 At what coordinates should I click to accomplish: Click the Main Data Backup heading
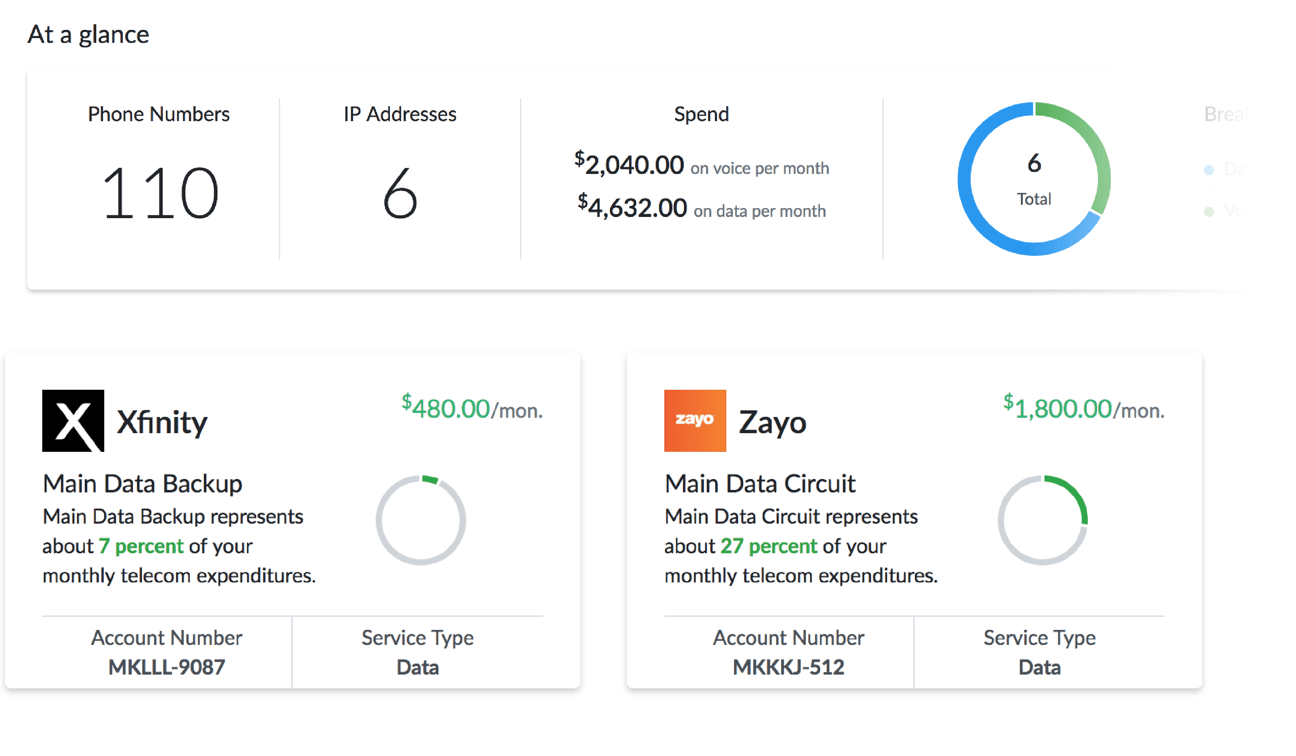coord(142,484)
